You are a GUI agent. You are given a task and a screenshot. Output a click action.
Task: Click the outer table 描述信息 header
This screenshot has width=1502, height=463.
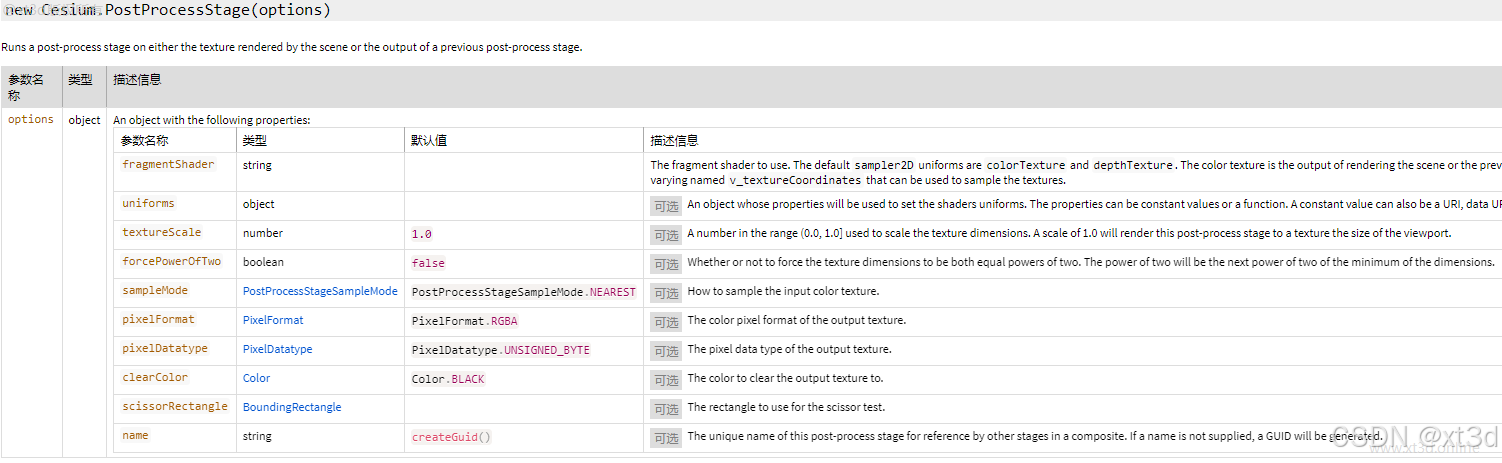click(137, 80)
